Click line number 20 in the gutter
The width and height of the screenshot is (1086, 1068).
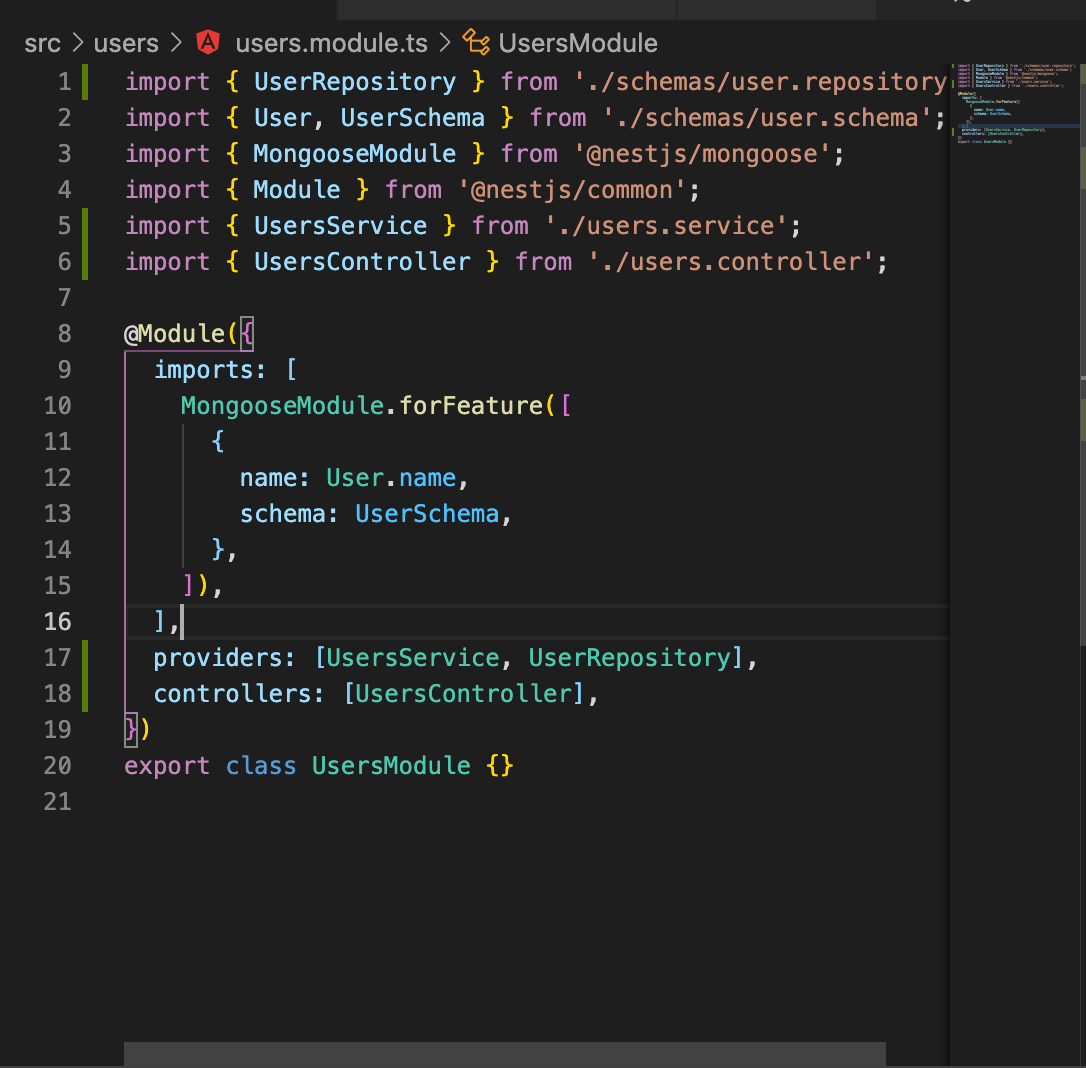(57, 766)
